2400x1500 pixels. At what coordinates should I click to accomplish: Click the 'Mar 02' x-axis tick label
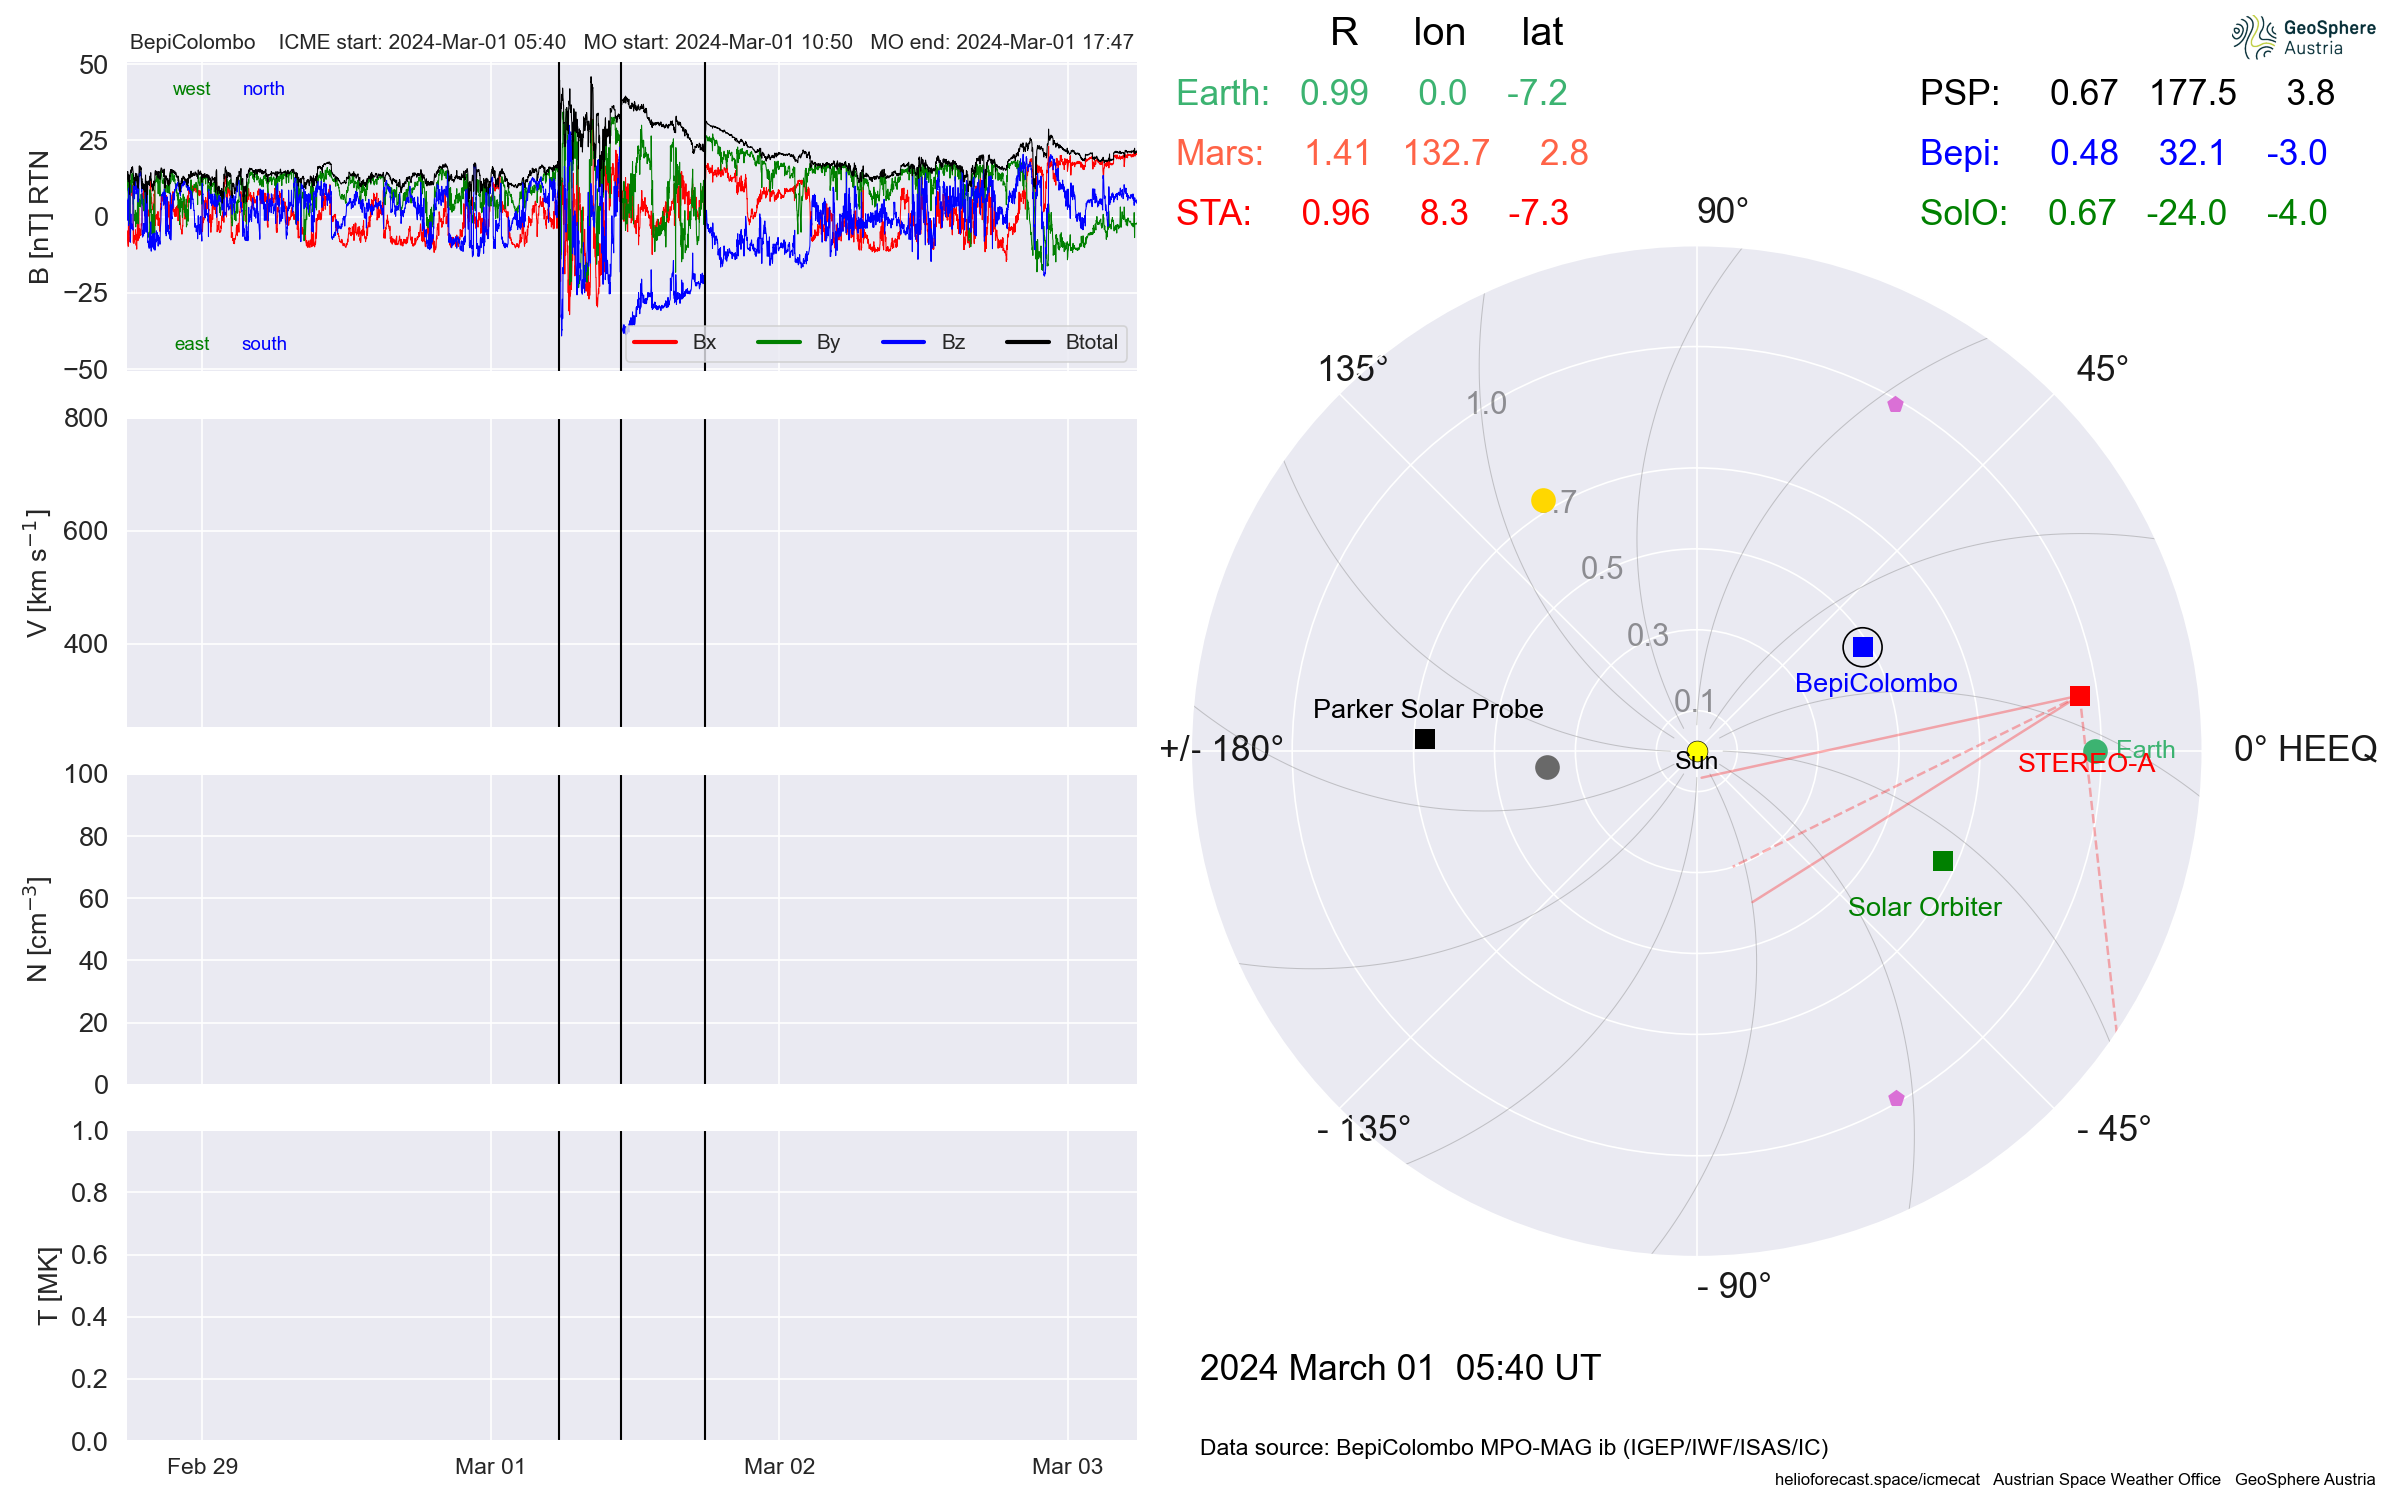tap(779, 1467)
